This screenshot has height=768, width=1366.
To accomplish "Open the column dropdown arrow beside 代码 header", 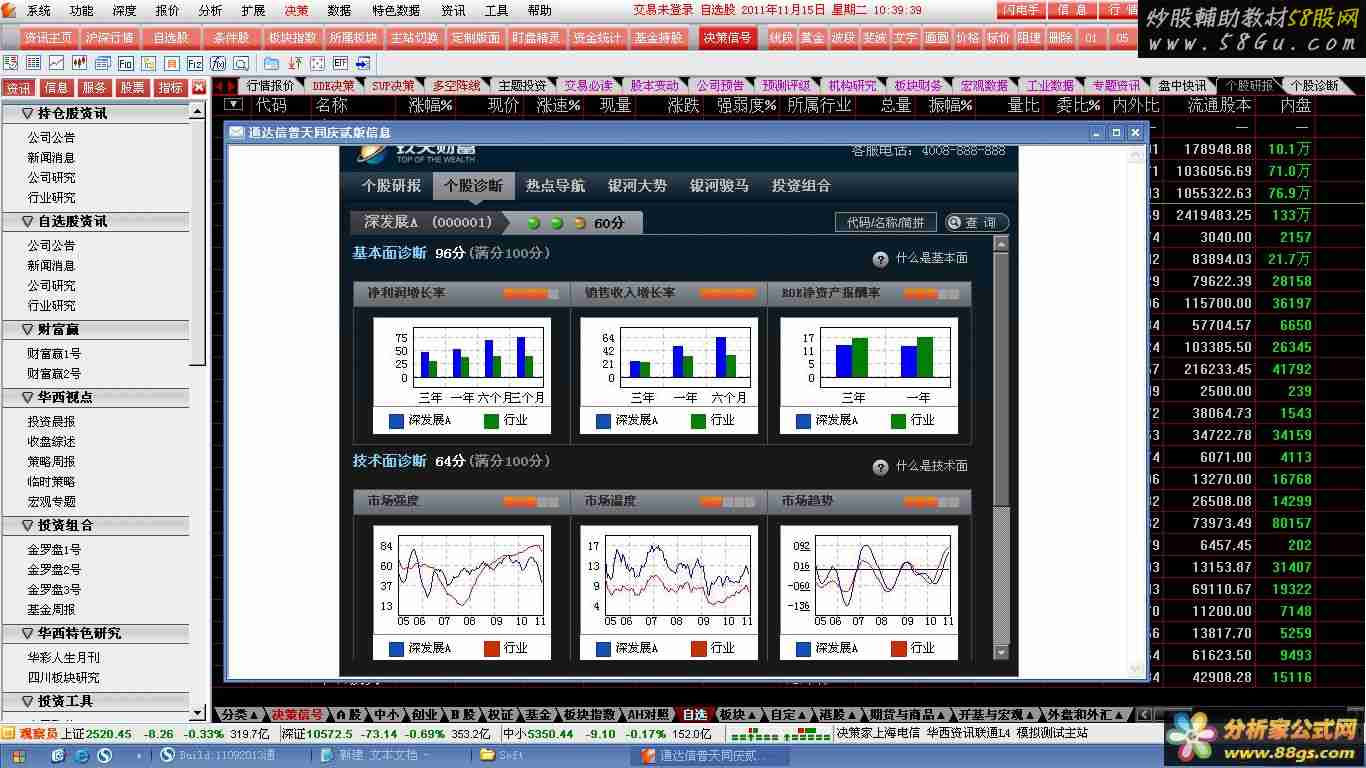I will pos(233,104).
